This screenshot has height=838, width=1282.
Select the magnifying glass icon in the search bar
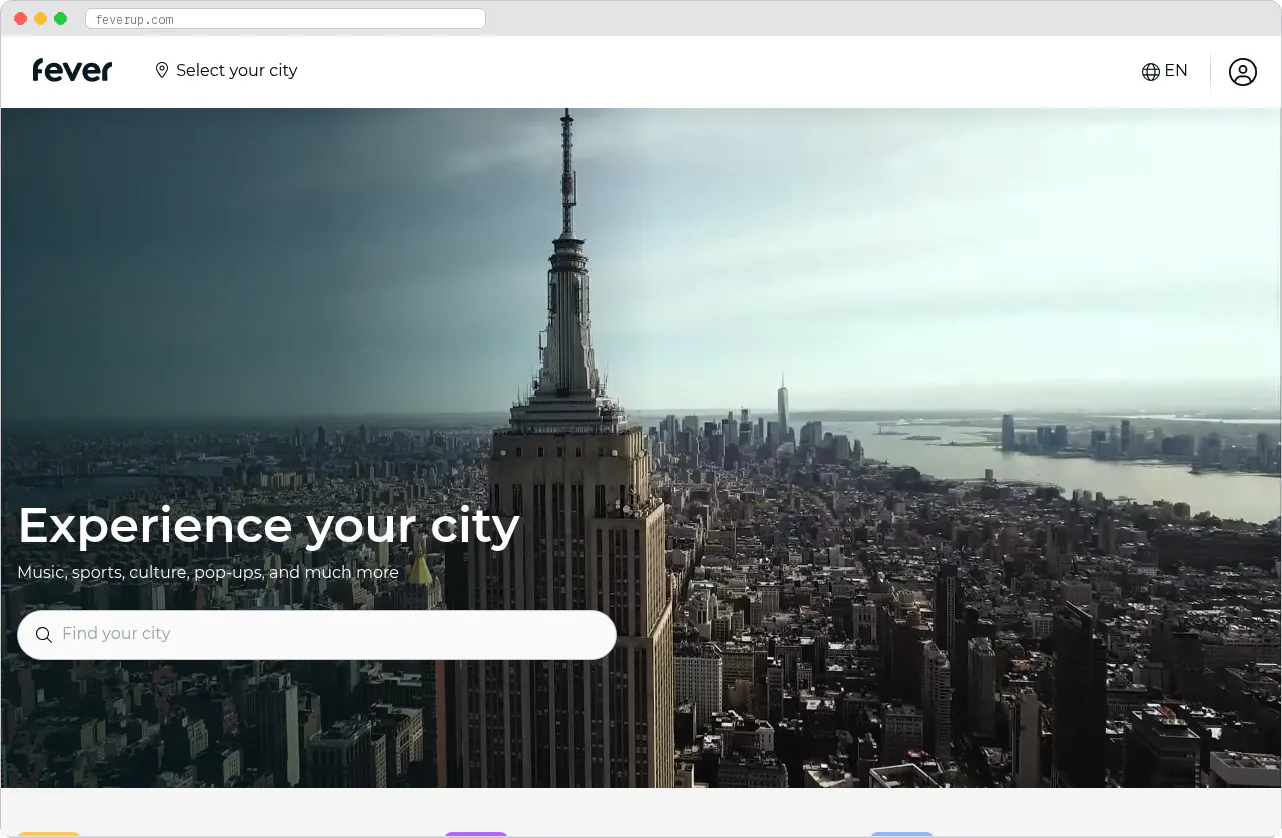tap(44, 634)
